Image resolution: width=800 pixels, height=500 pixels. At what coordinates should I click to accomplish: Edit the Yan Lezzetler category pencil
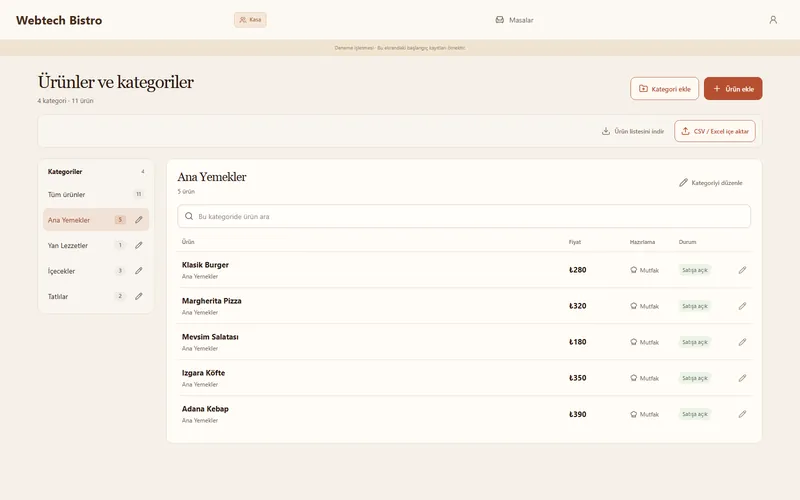(x=139, y=245)
